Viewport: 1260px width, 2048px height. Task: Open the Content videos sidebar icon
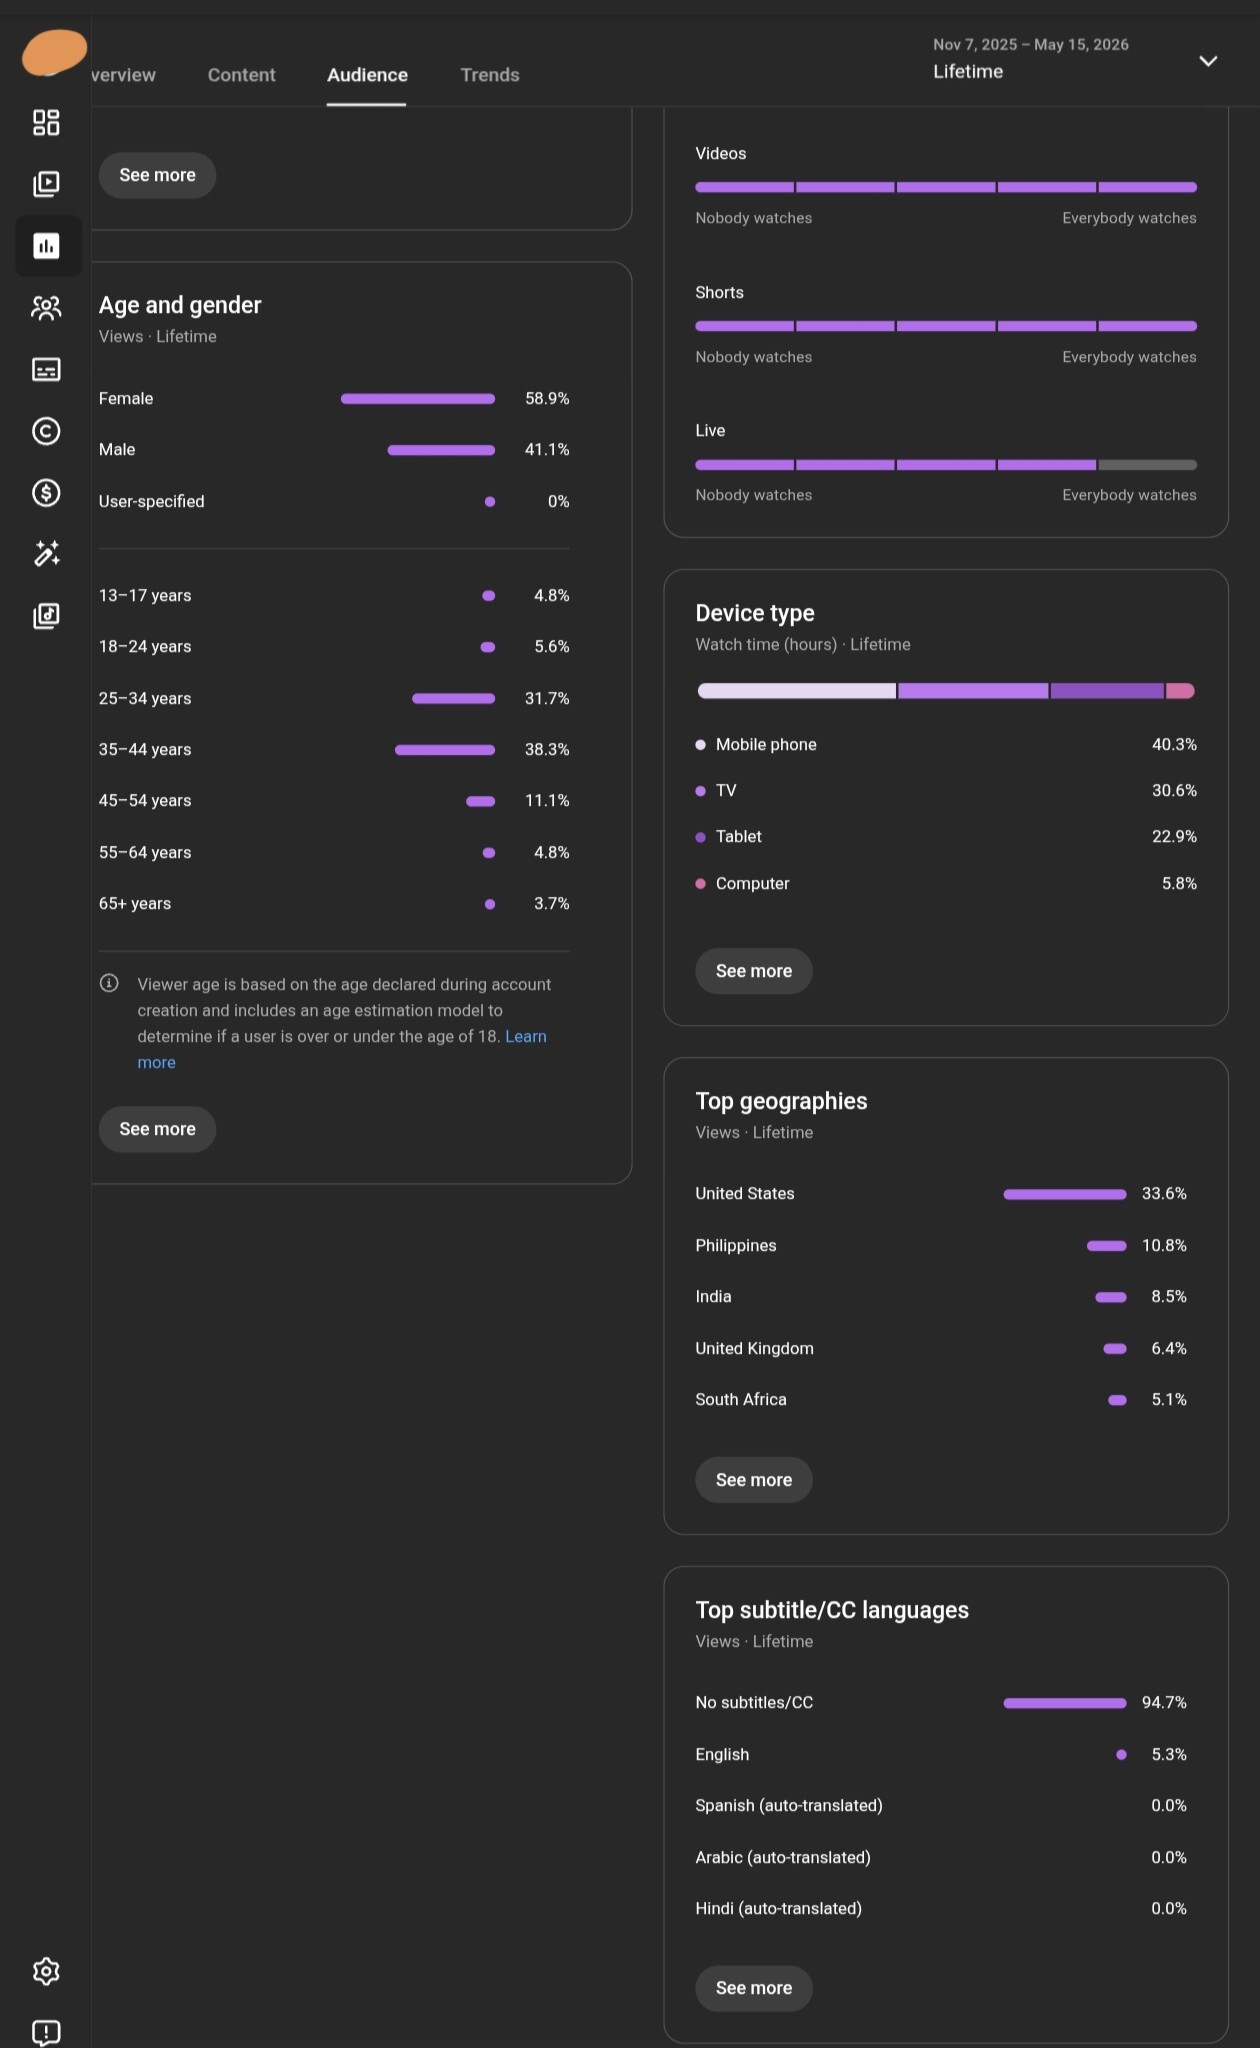(x=46, y=184)
